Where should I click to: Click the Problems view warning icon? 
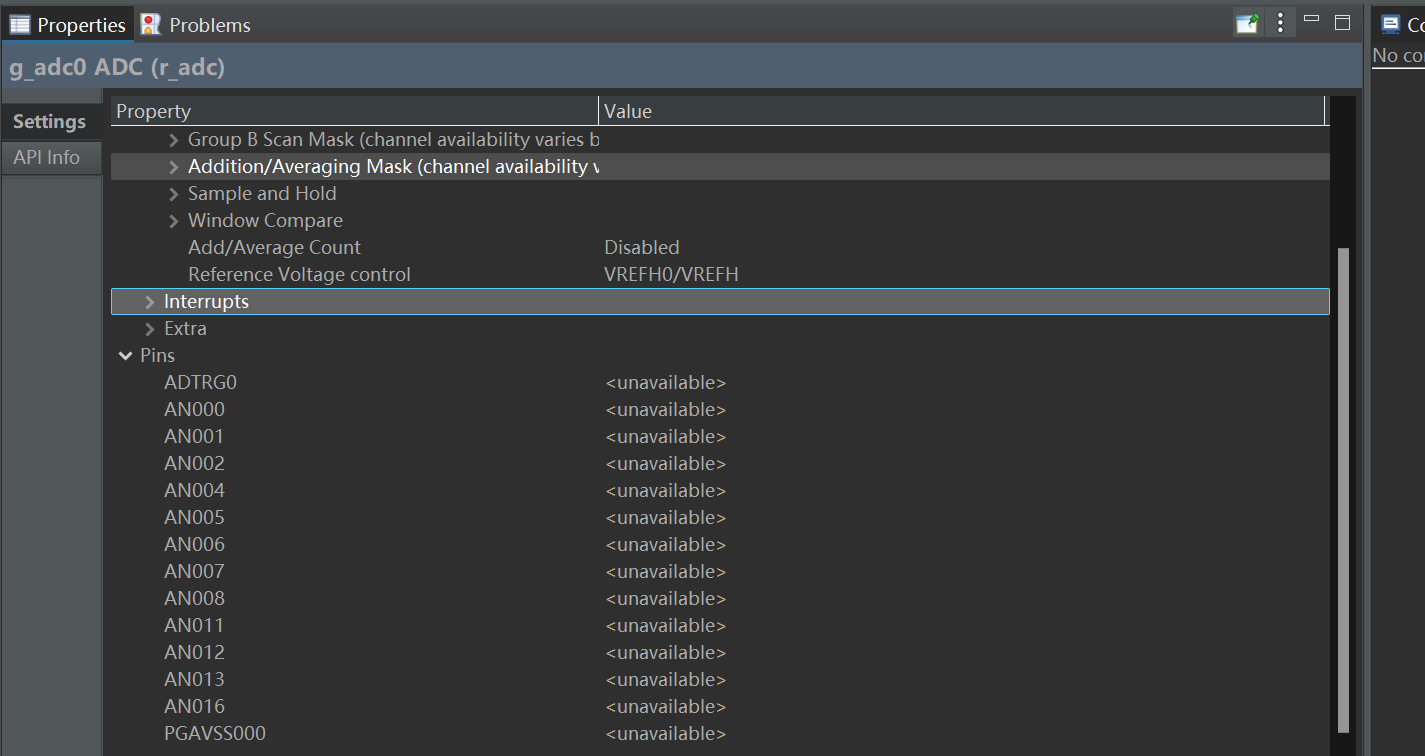[x=151, y=24]
